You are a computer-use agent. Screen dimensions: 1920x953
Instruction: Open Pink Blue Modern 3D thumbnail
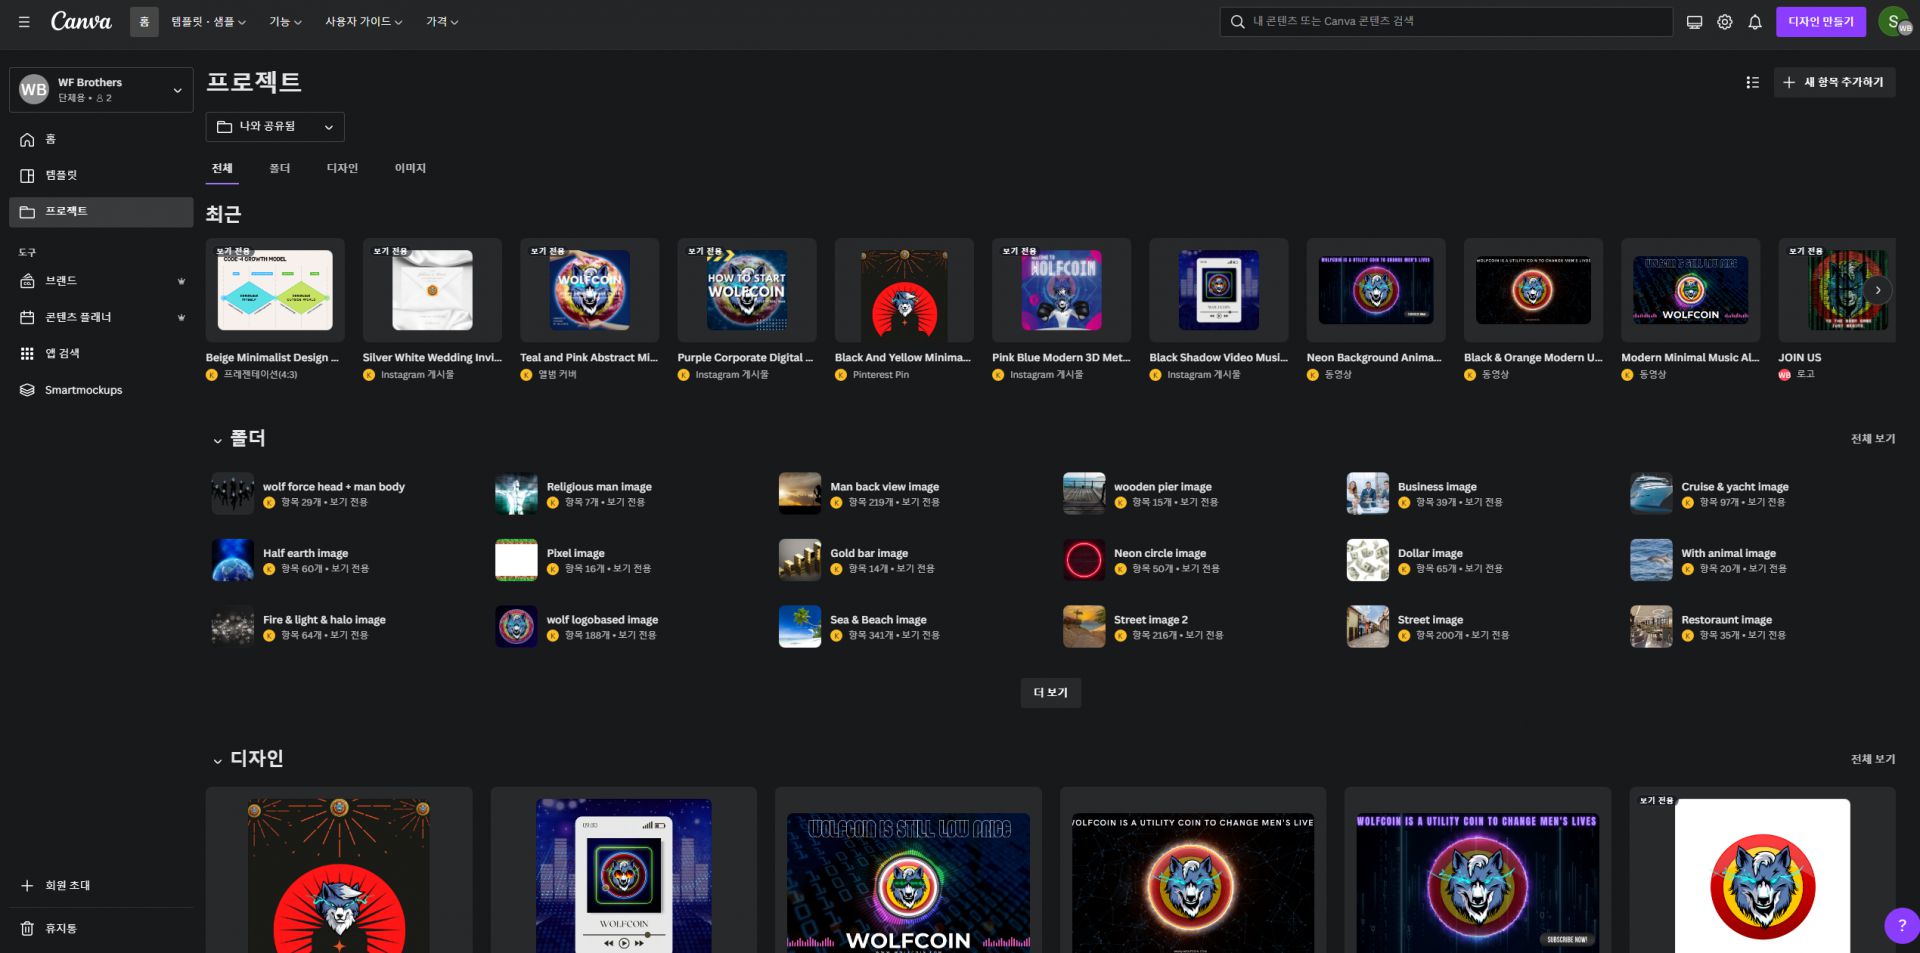(x=1061, y=290)
